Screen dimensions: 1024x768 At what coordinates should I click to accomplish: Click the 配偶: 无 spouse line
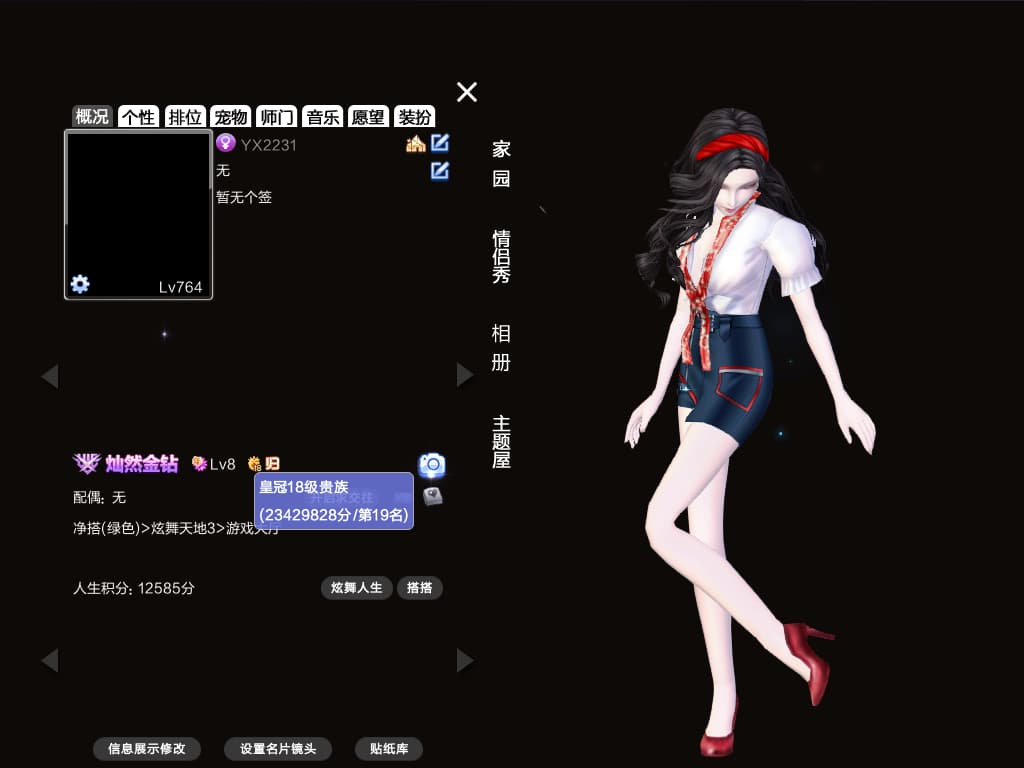(x=99, y=498)
